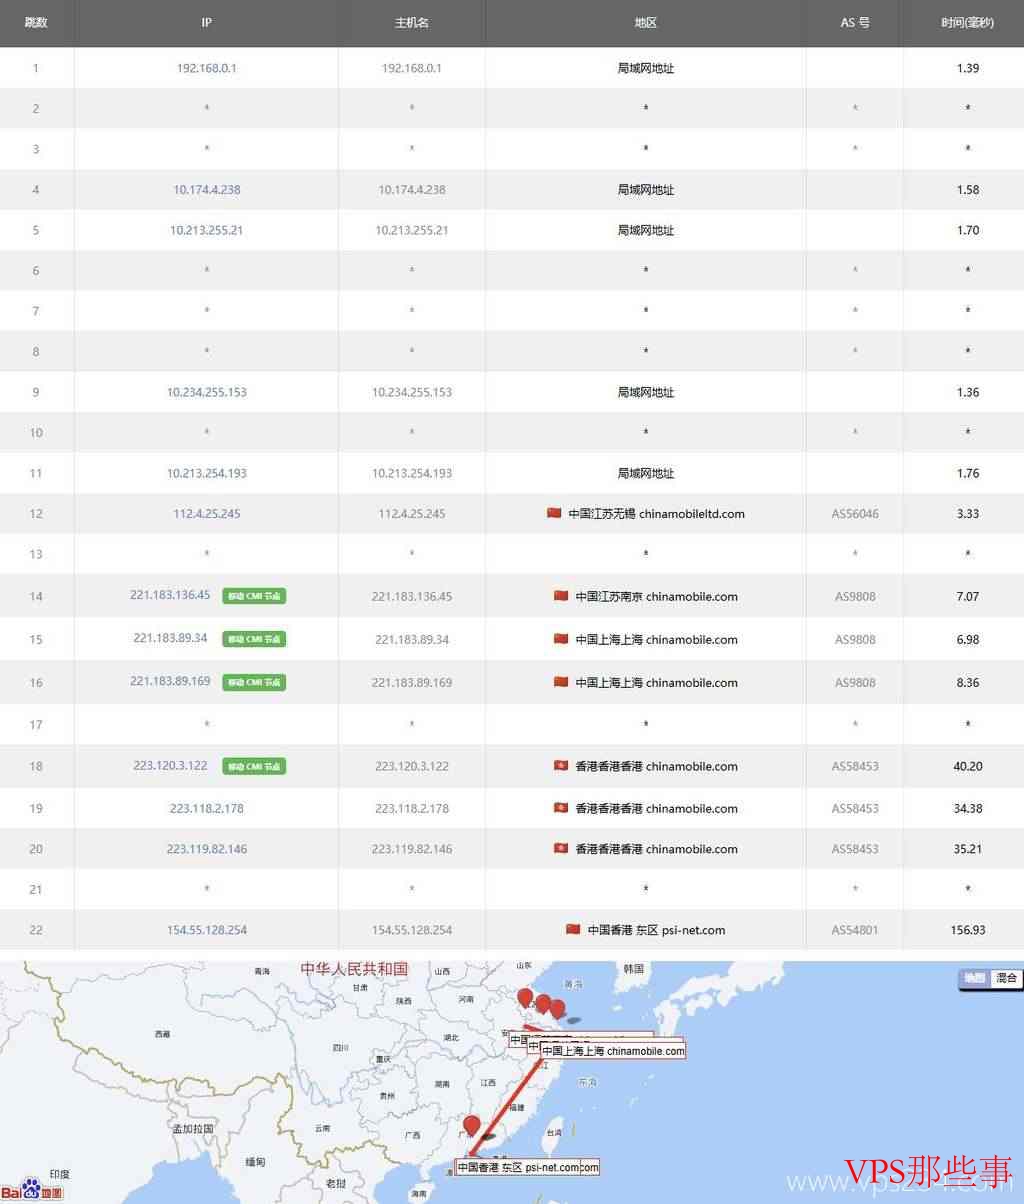Click the Hong Kong flag in the 223.118.2.178 row
1024x1204 pixels.
click(561, 808)
